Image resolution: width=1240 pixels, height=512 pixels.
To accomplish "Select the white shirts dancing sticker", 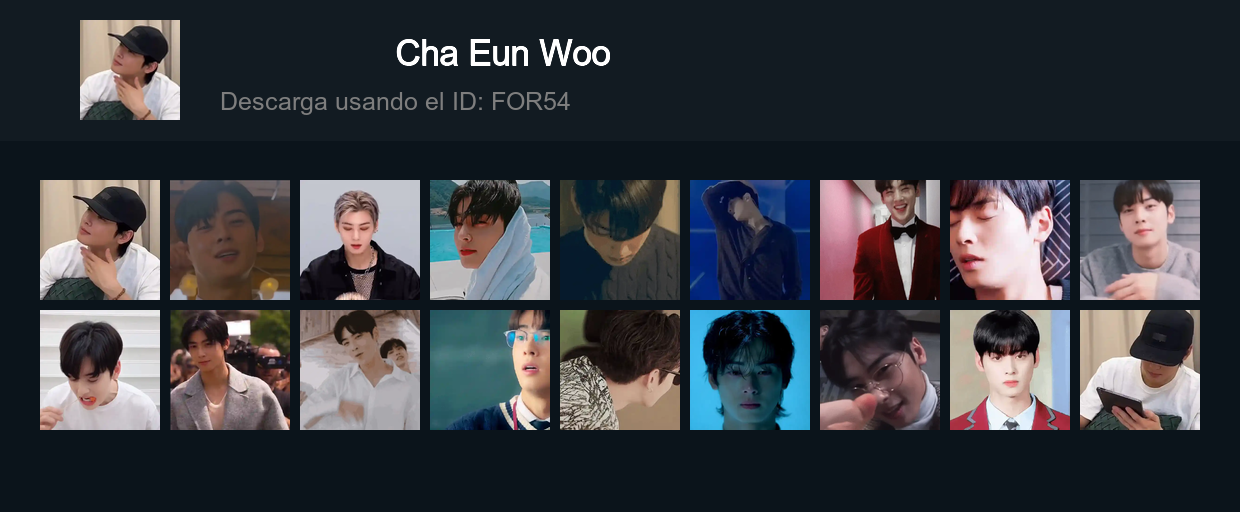I will pyautogui.click(x=360, y=370).
